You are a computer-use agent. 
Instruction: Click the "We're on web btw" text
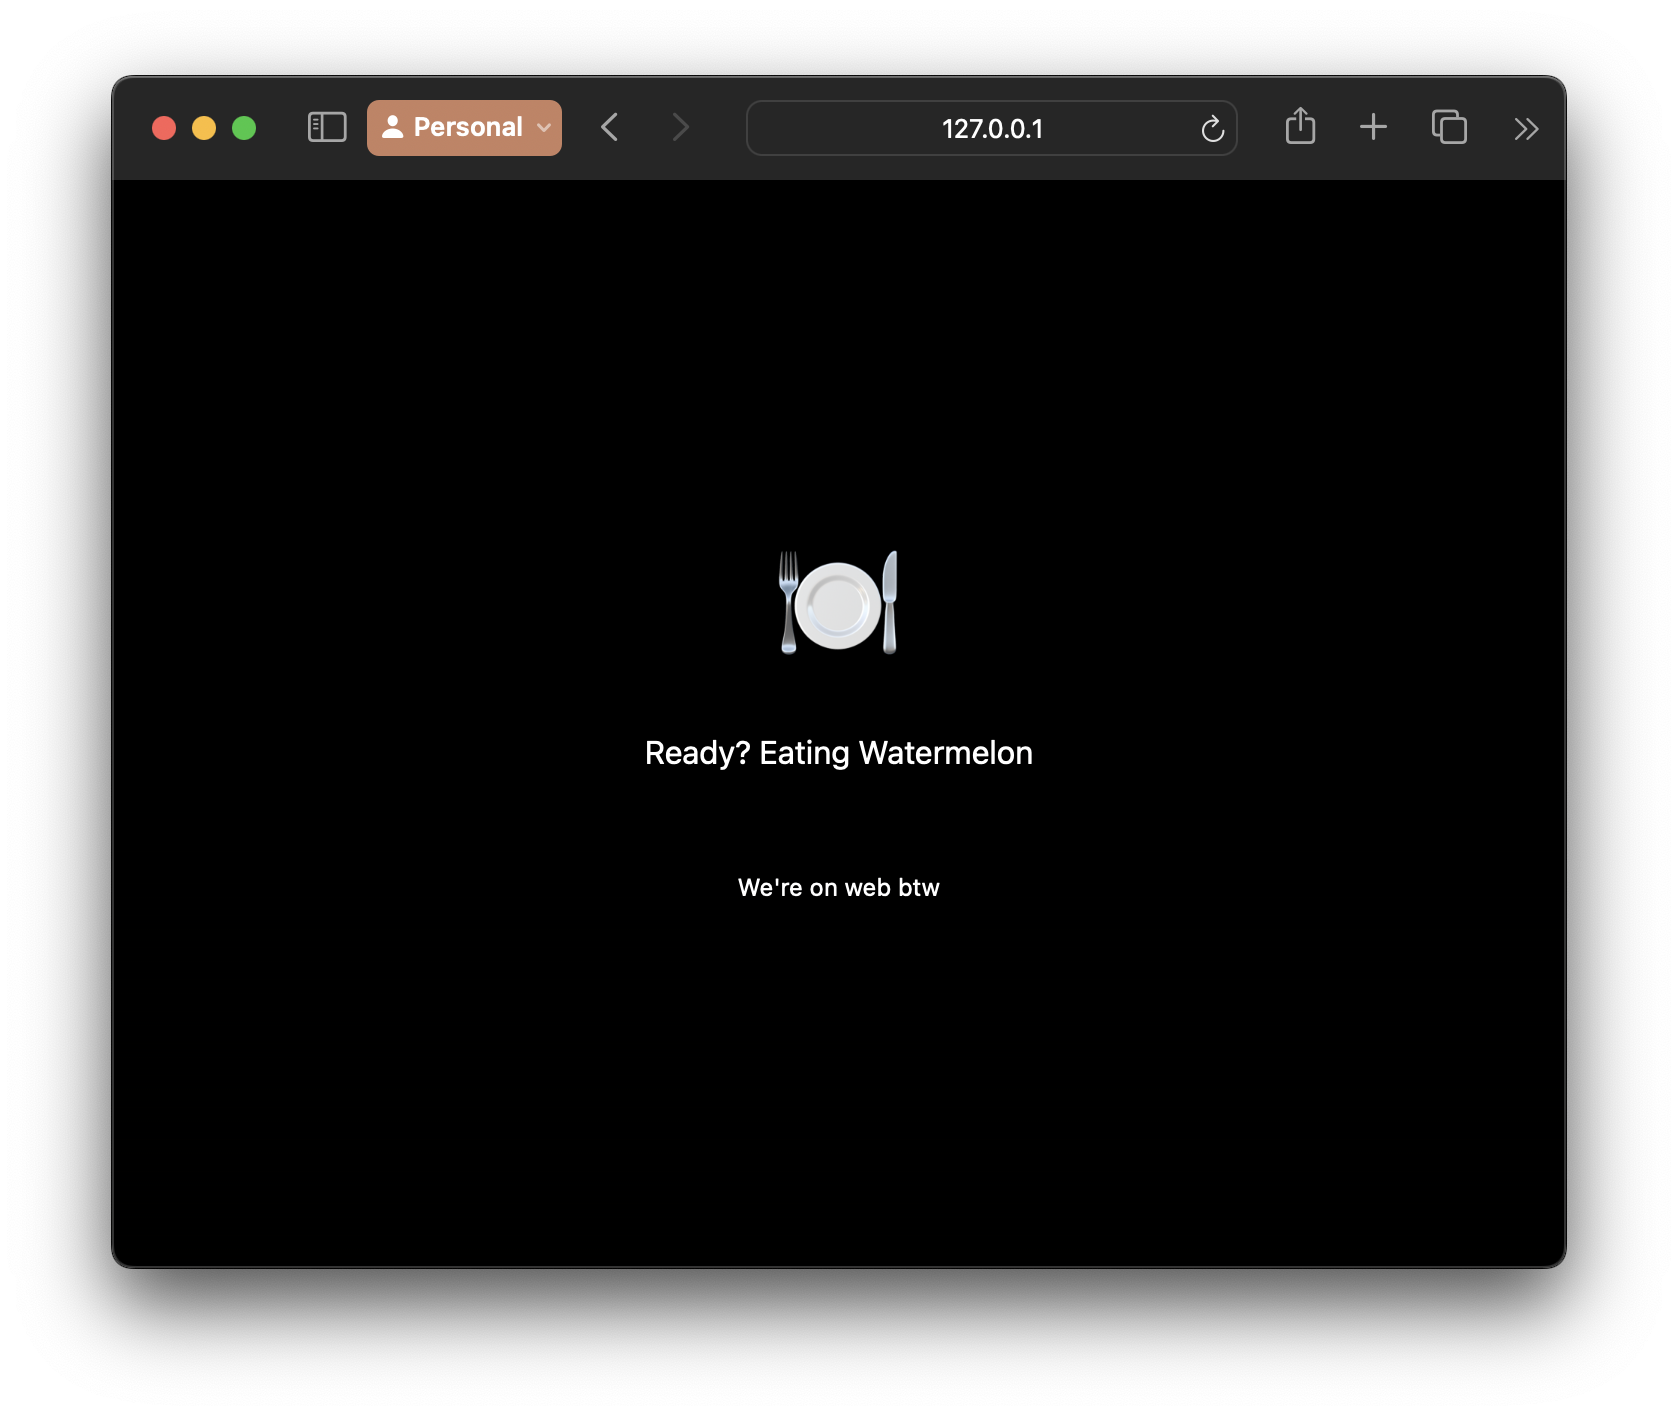838,888
